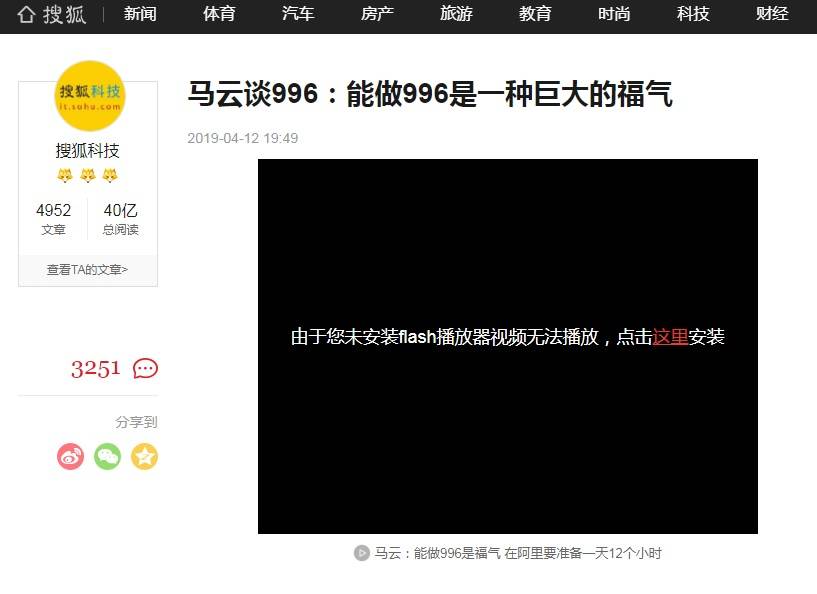Share to QQ Zone star icon
The height and width of the screenshot is (594, 817).
[x=144, y=456]
